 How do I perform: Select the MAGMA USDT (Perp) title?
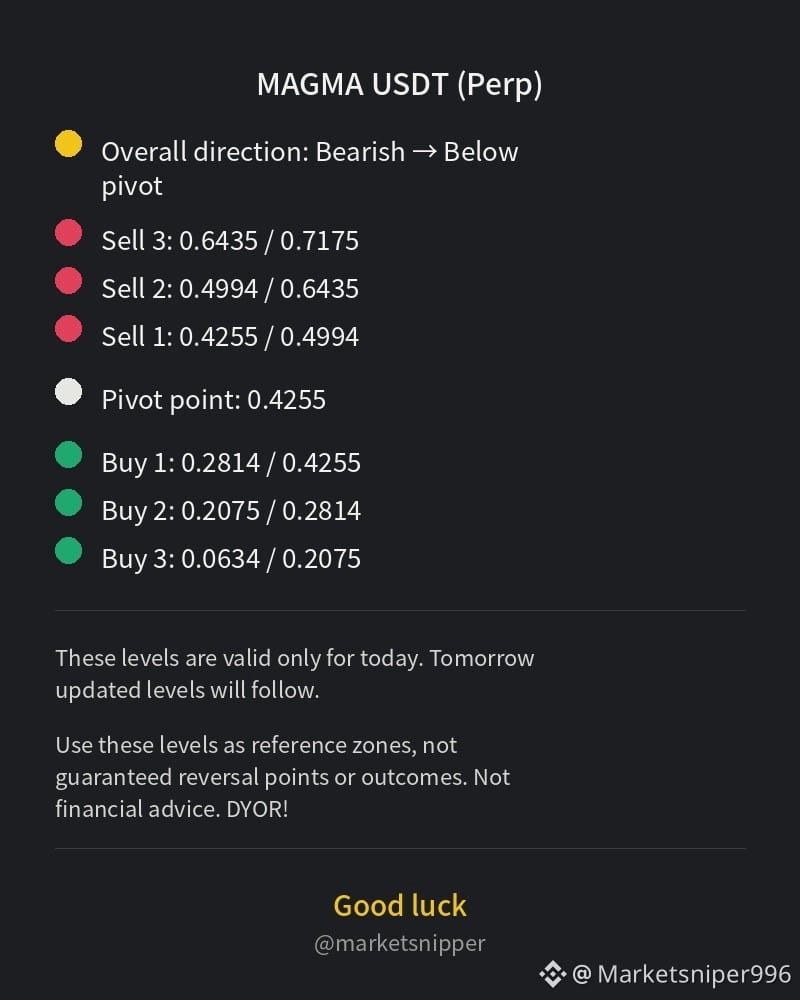(399, 85)
